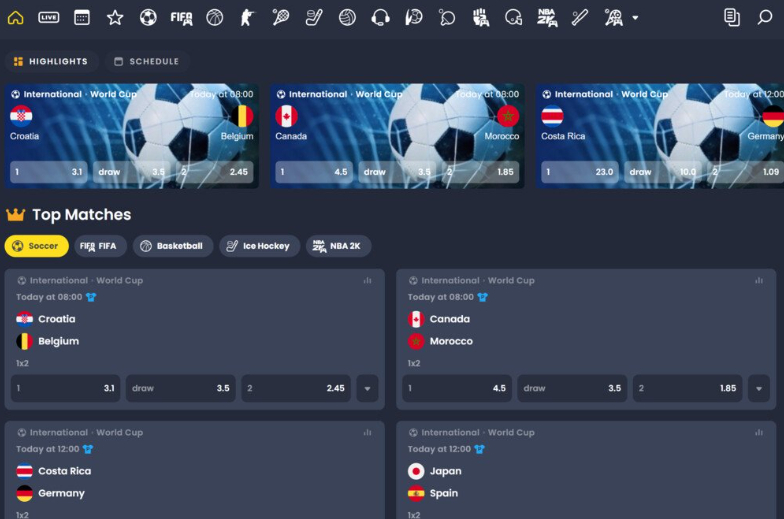The width and height of the screenshot is (784, 519).
Task: Select the volleyball icon
Action: (x=347, y=18)
